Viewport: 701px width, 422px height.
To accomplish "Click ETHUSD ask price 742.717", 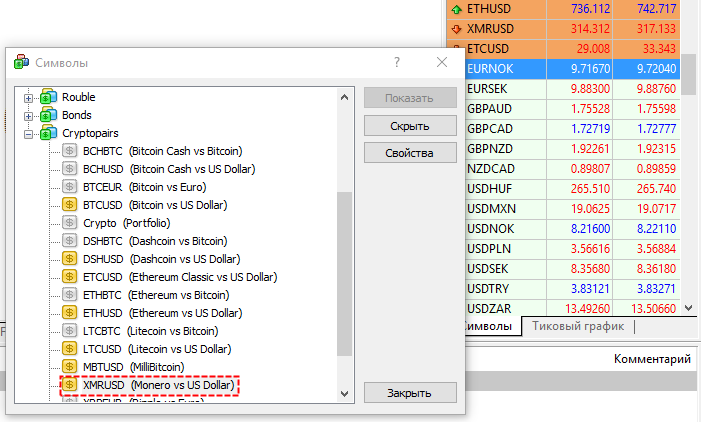I will tap(656, 9).
